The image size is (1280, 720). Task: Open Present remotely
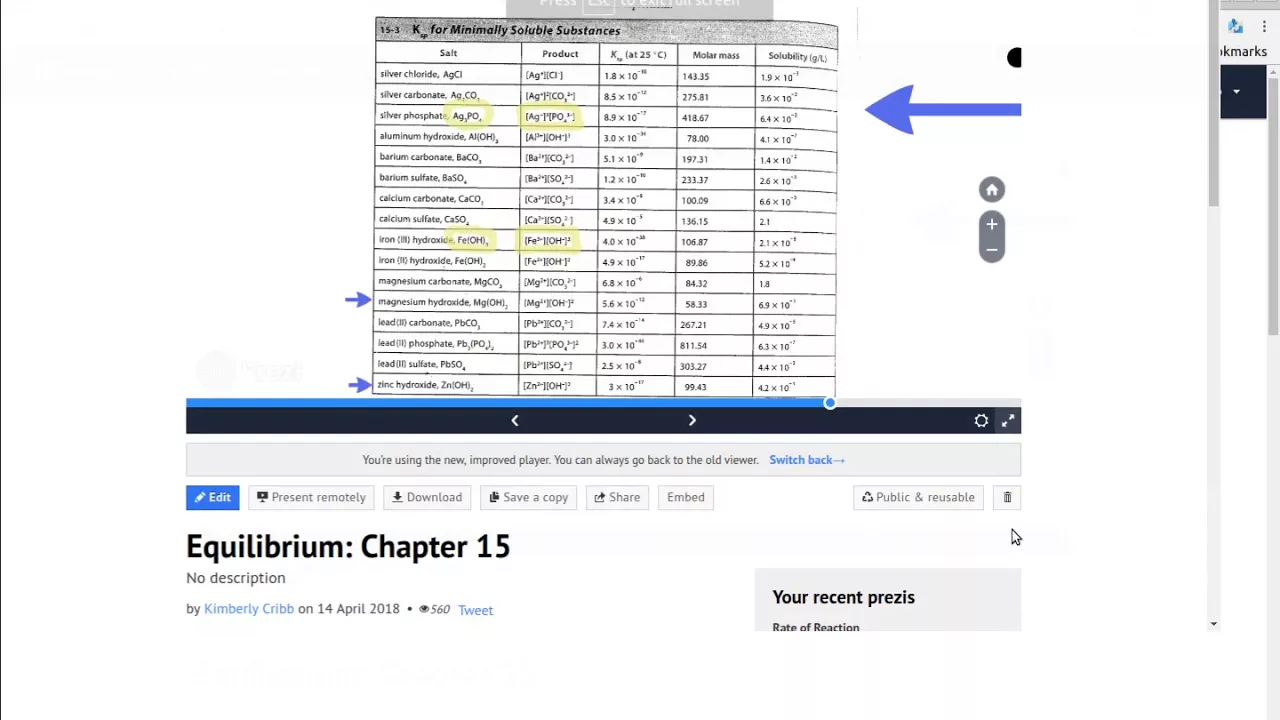[x=311, y=497]
